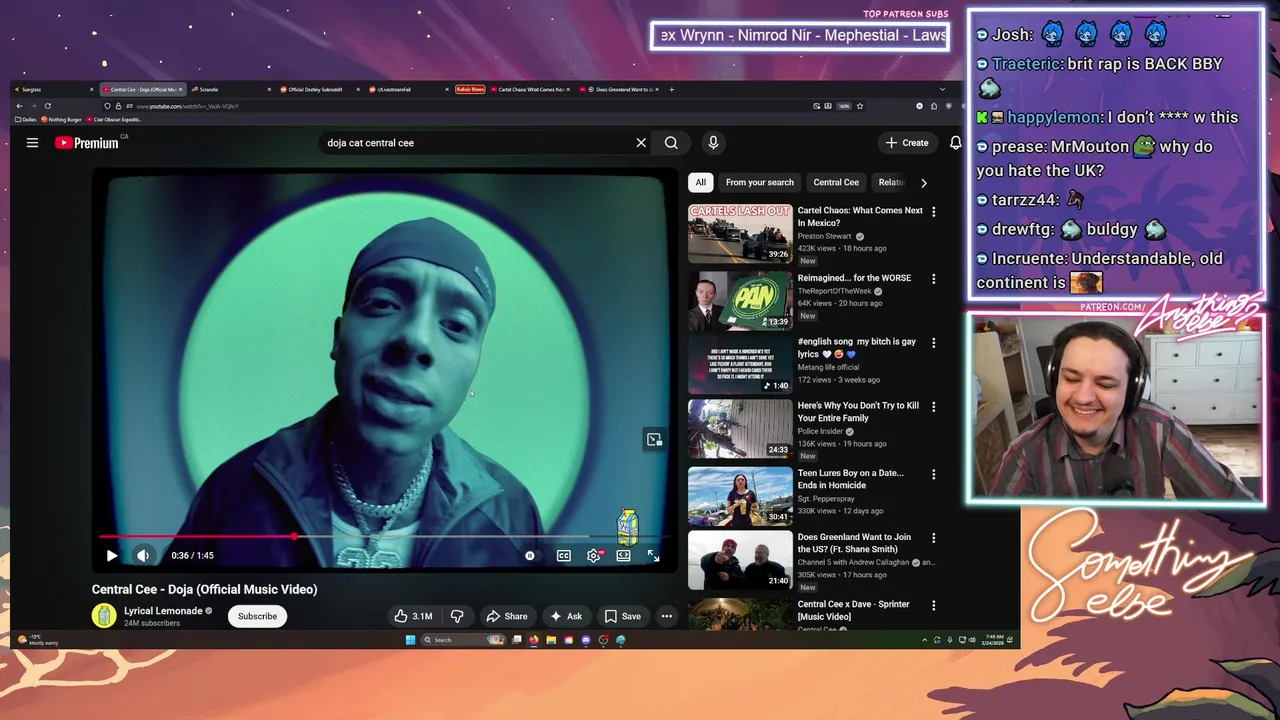
Task: Go to YouTube Premium home logo
Action: pyautogui.click(x=87, y=143)
